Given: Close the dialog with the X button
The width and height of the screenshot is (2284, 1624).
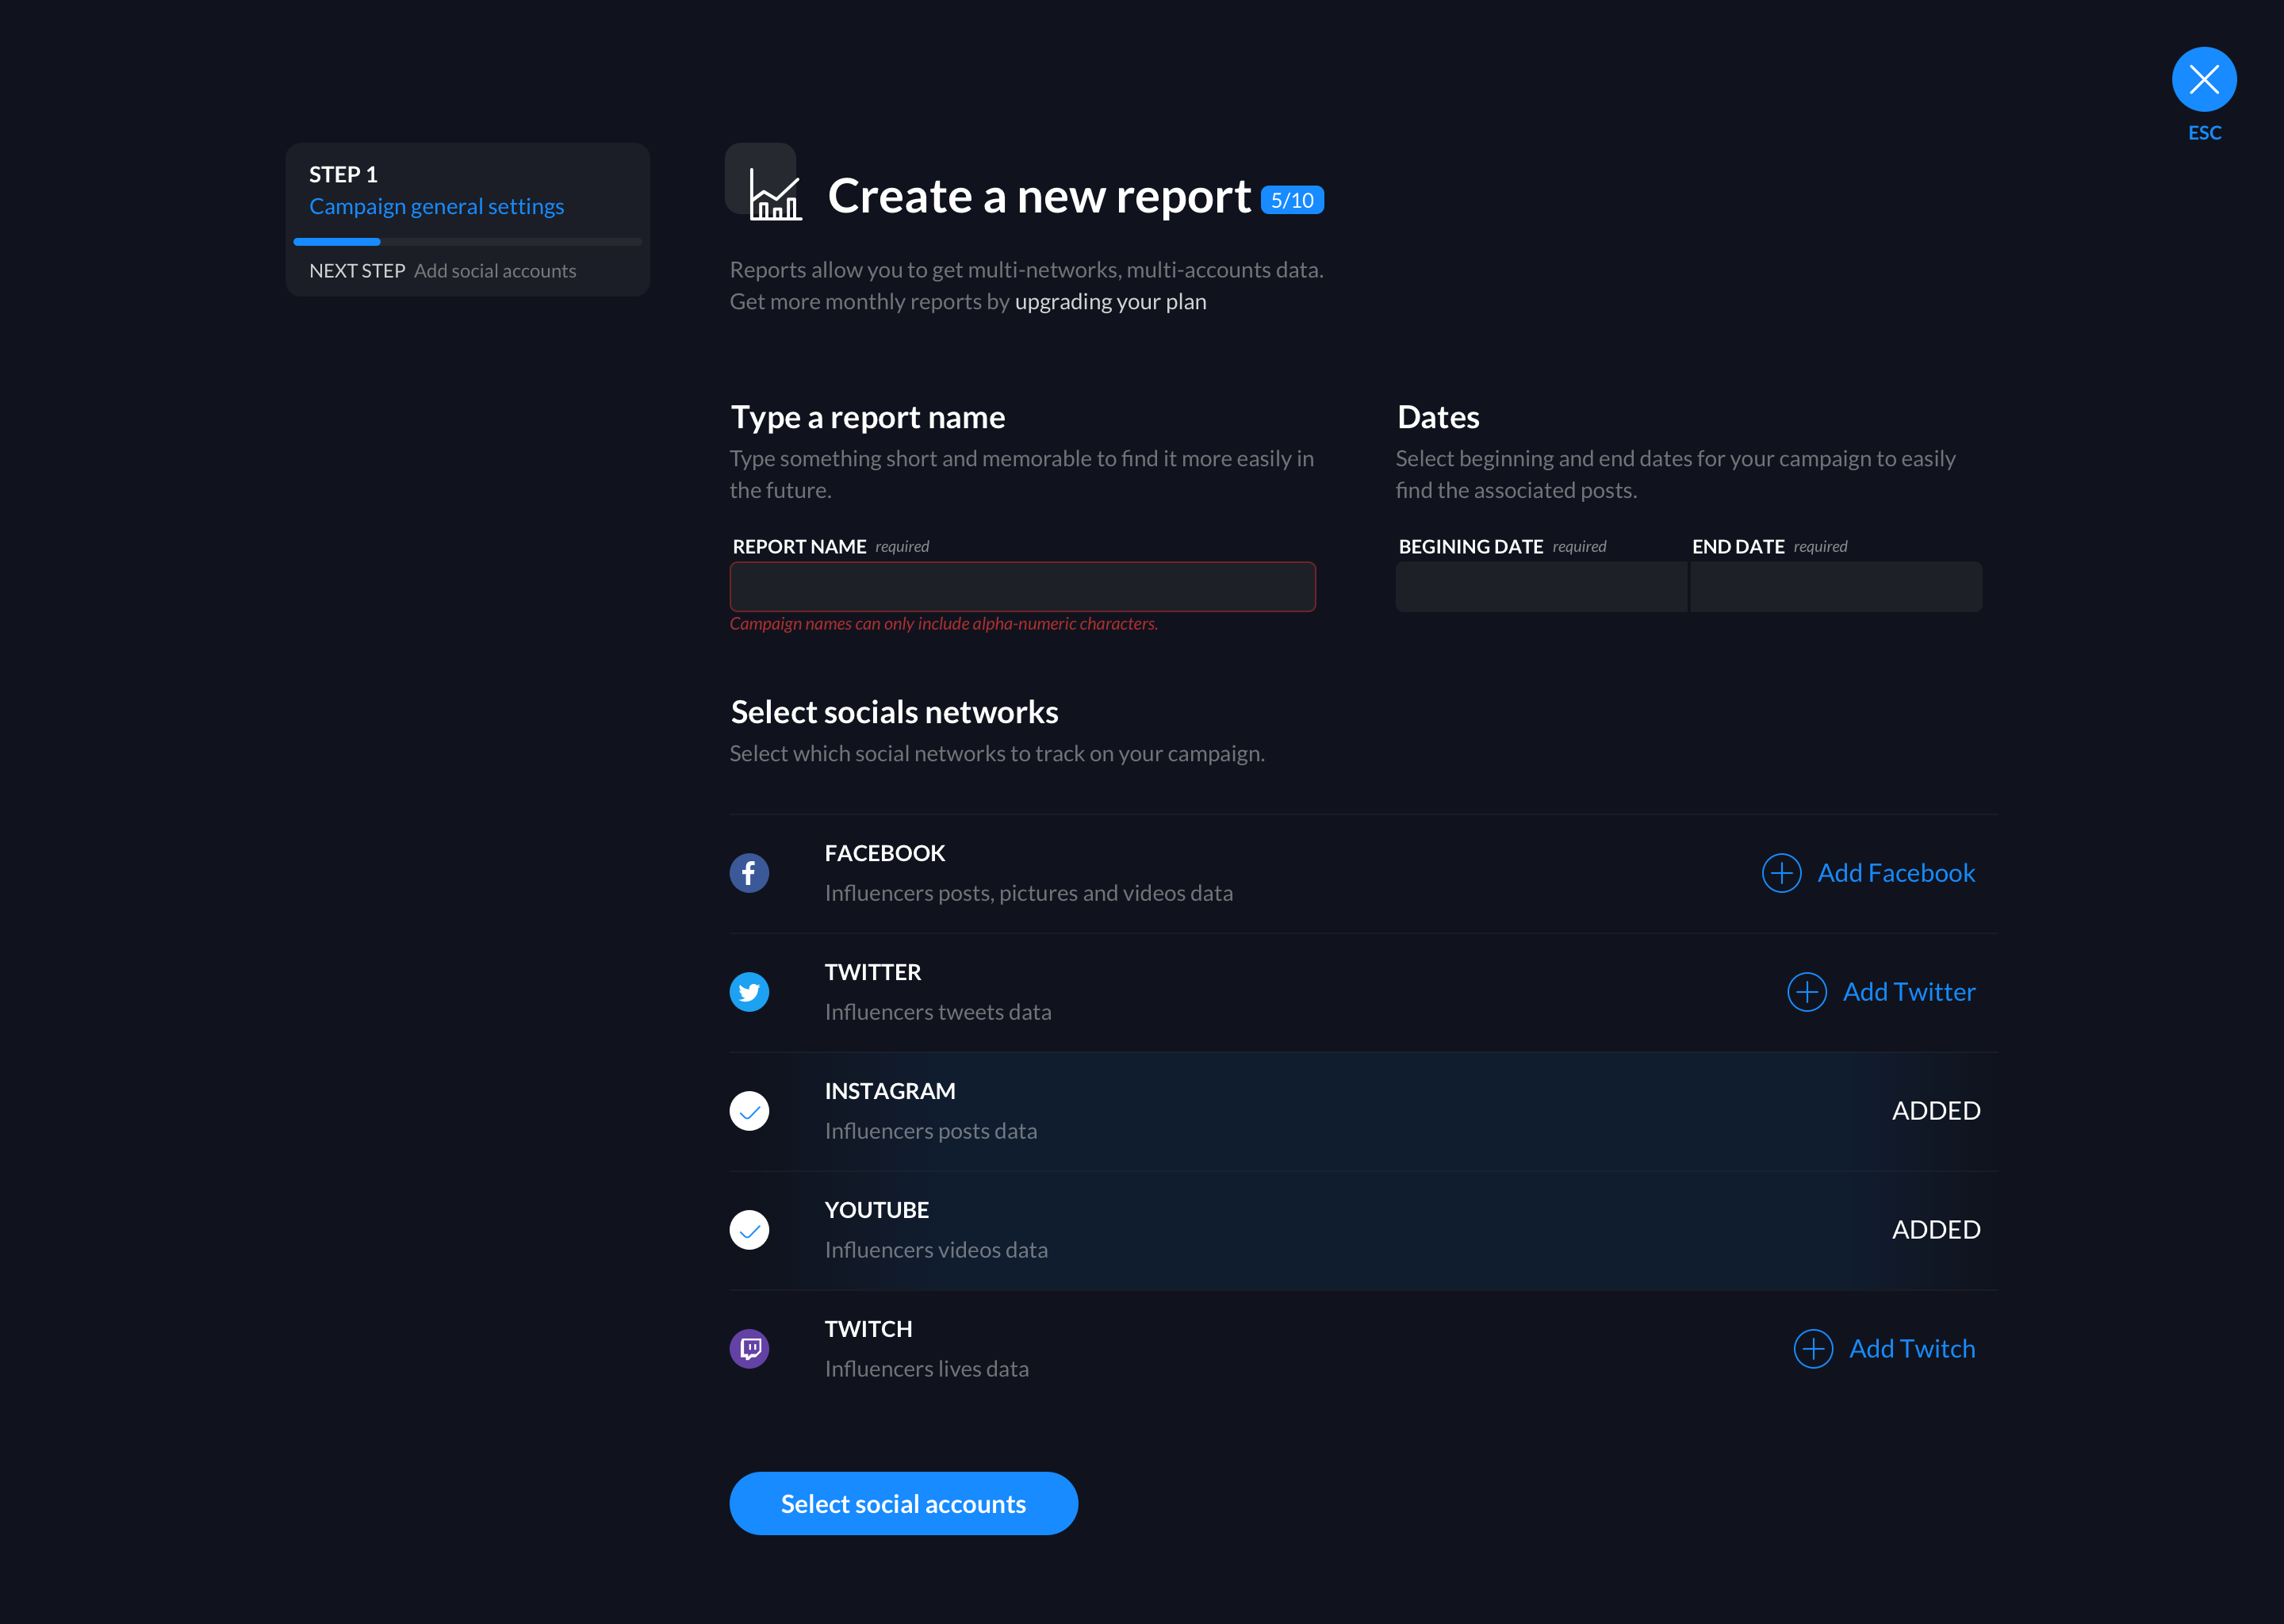Looking at the screenshot, I should [x=2204, y=80].
